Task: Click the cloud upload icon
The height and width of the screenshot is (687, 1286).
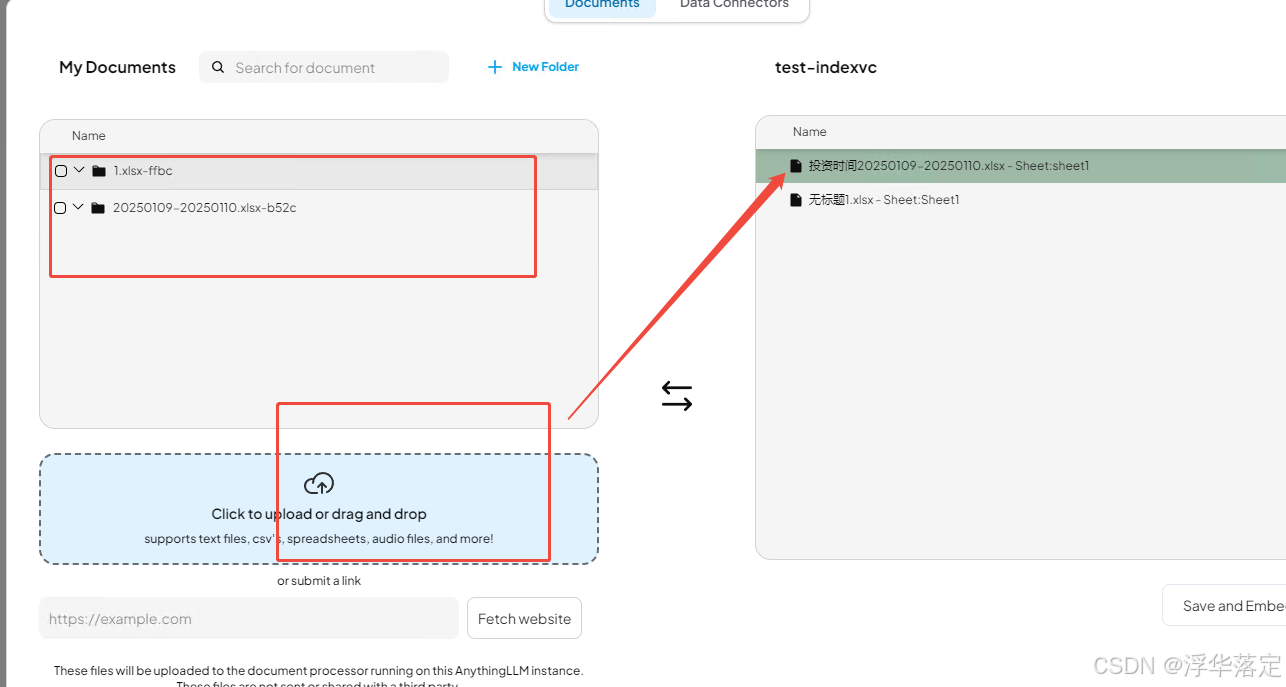Action: [319, 484]
